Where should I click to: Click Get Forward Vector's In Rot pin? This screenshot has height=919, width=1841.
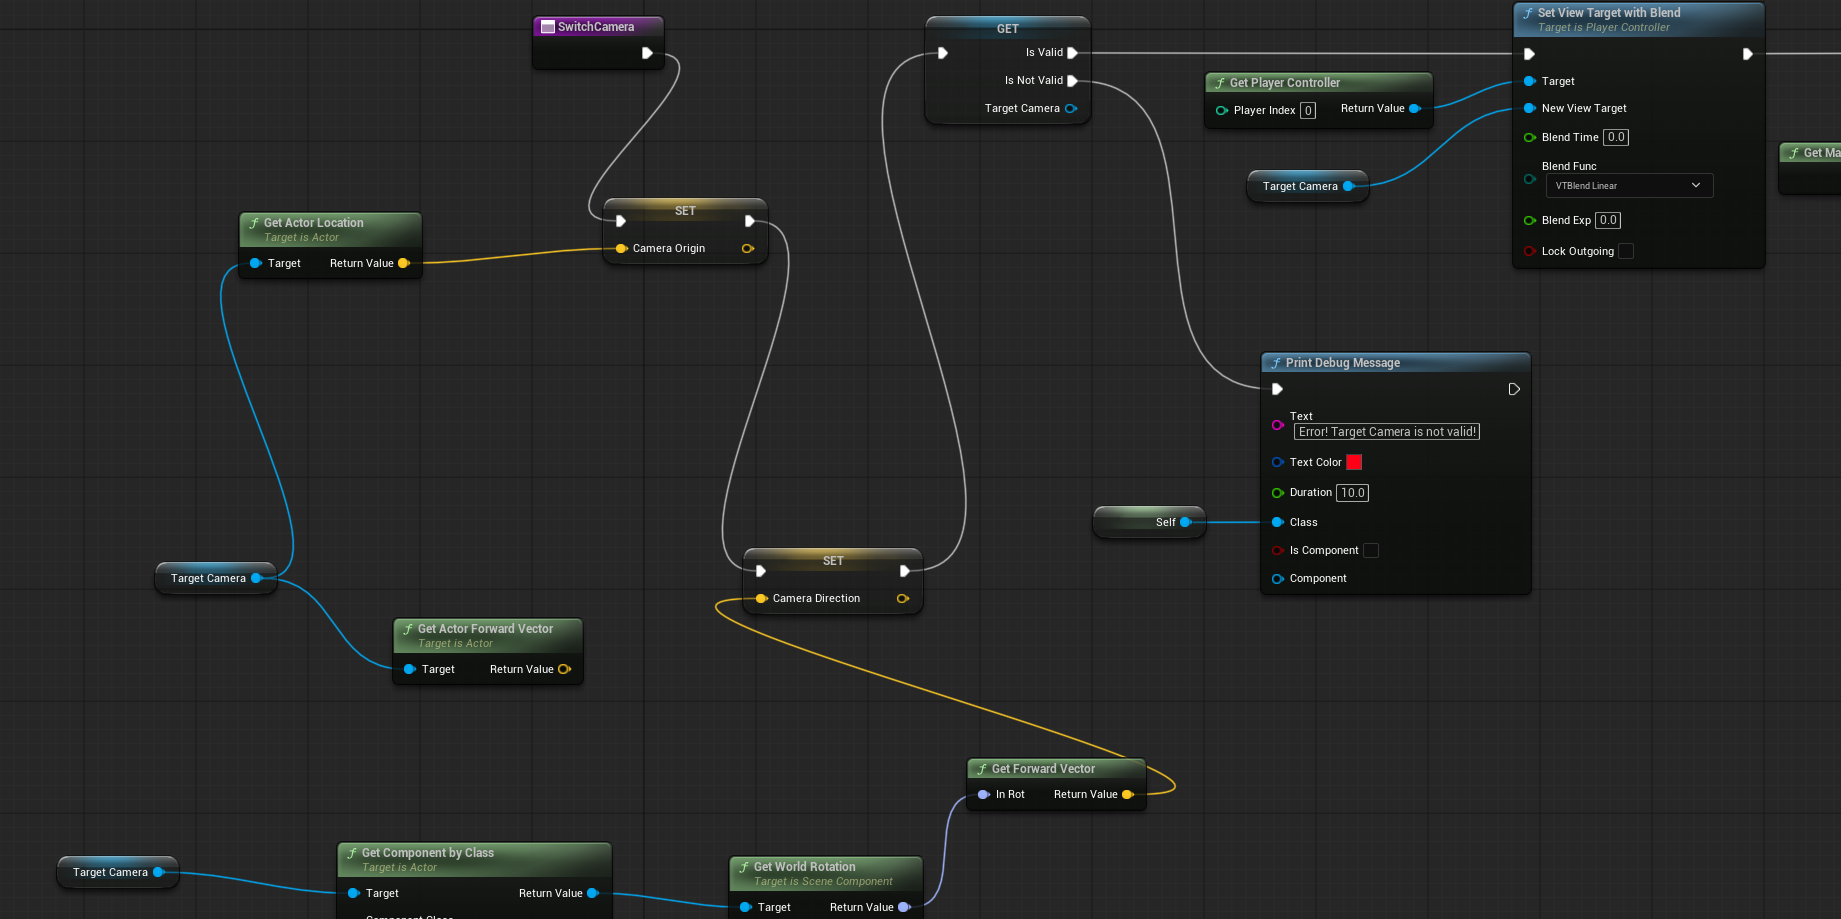pos(983,794)
